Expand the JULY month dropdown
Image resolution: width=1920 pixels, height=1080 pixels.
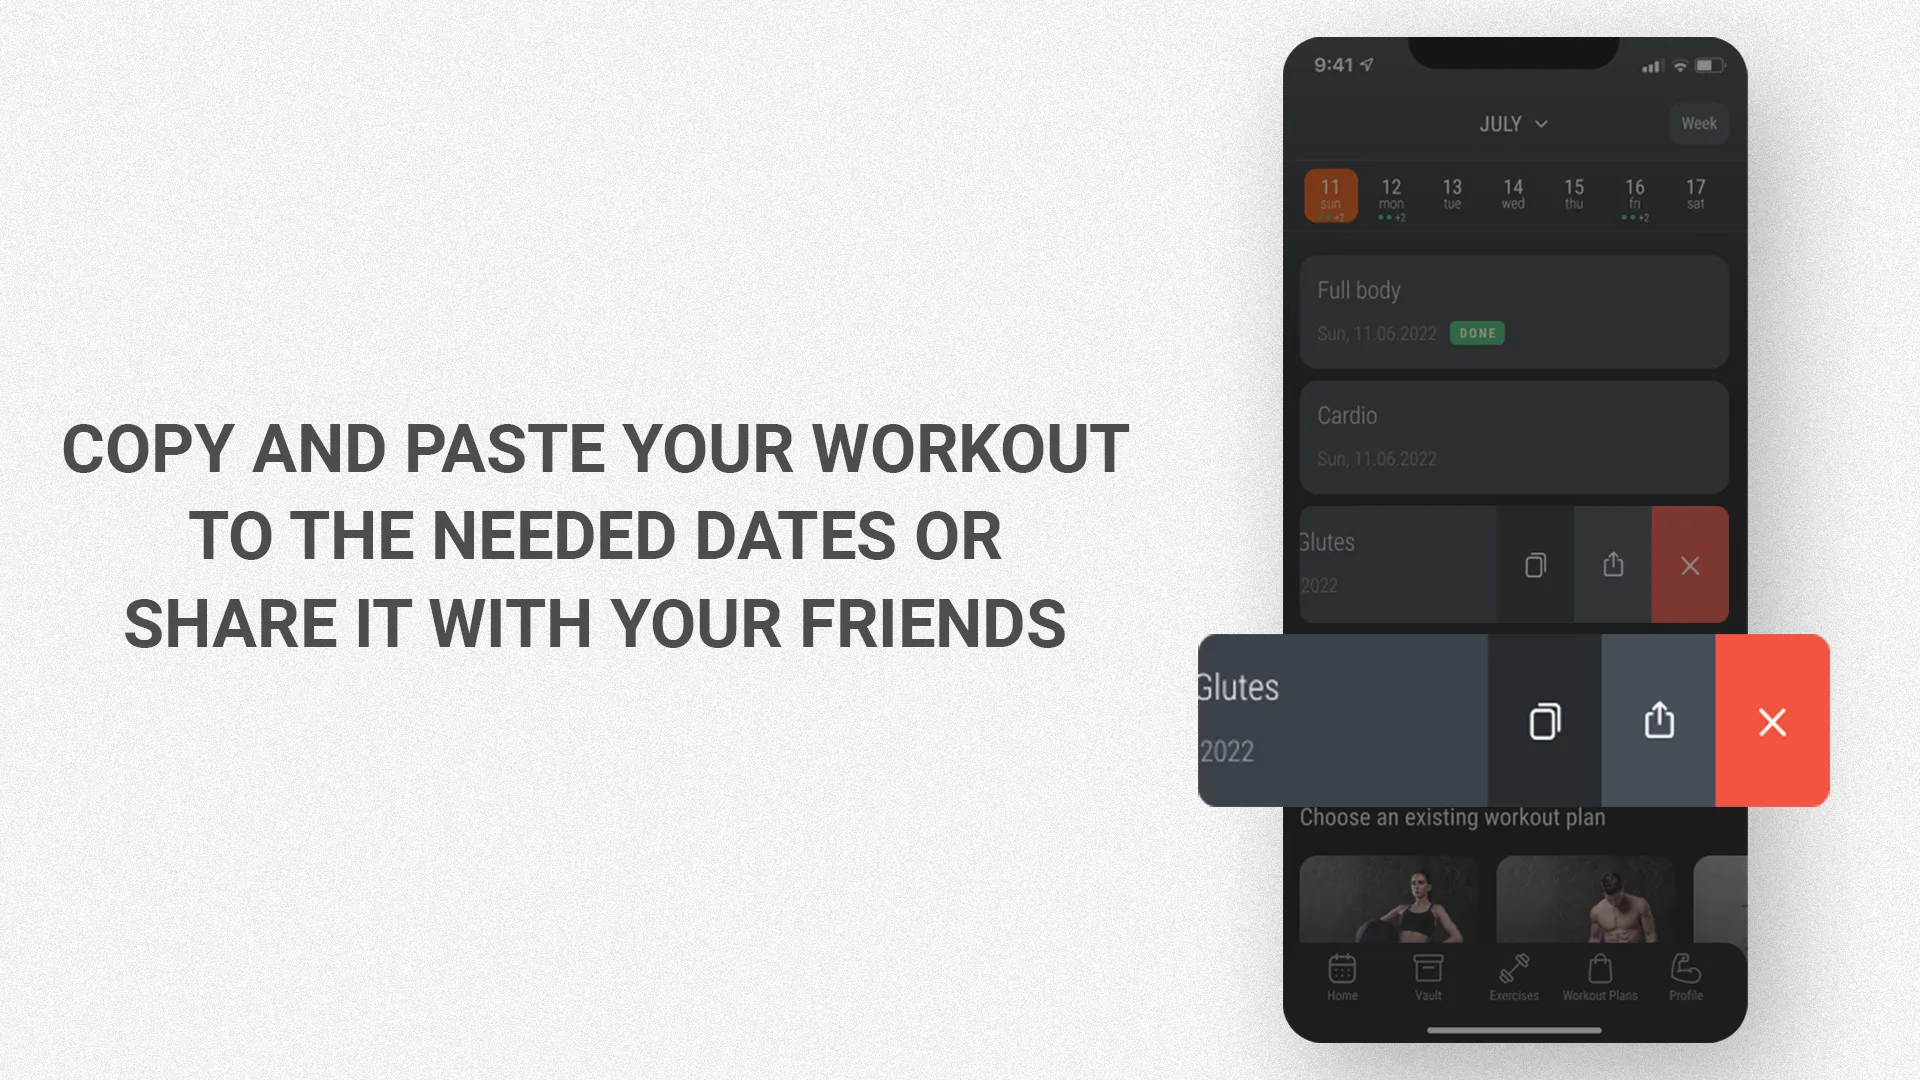(1513, 123)
